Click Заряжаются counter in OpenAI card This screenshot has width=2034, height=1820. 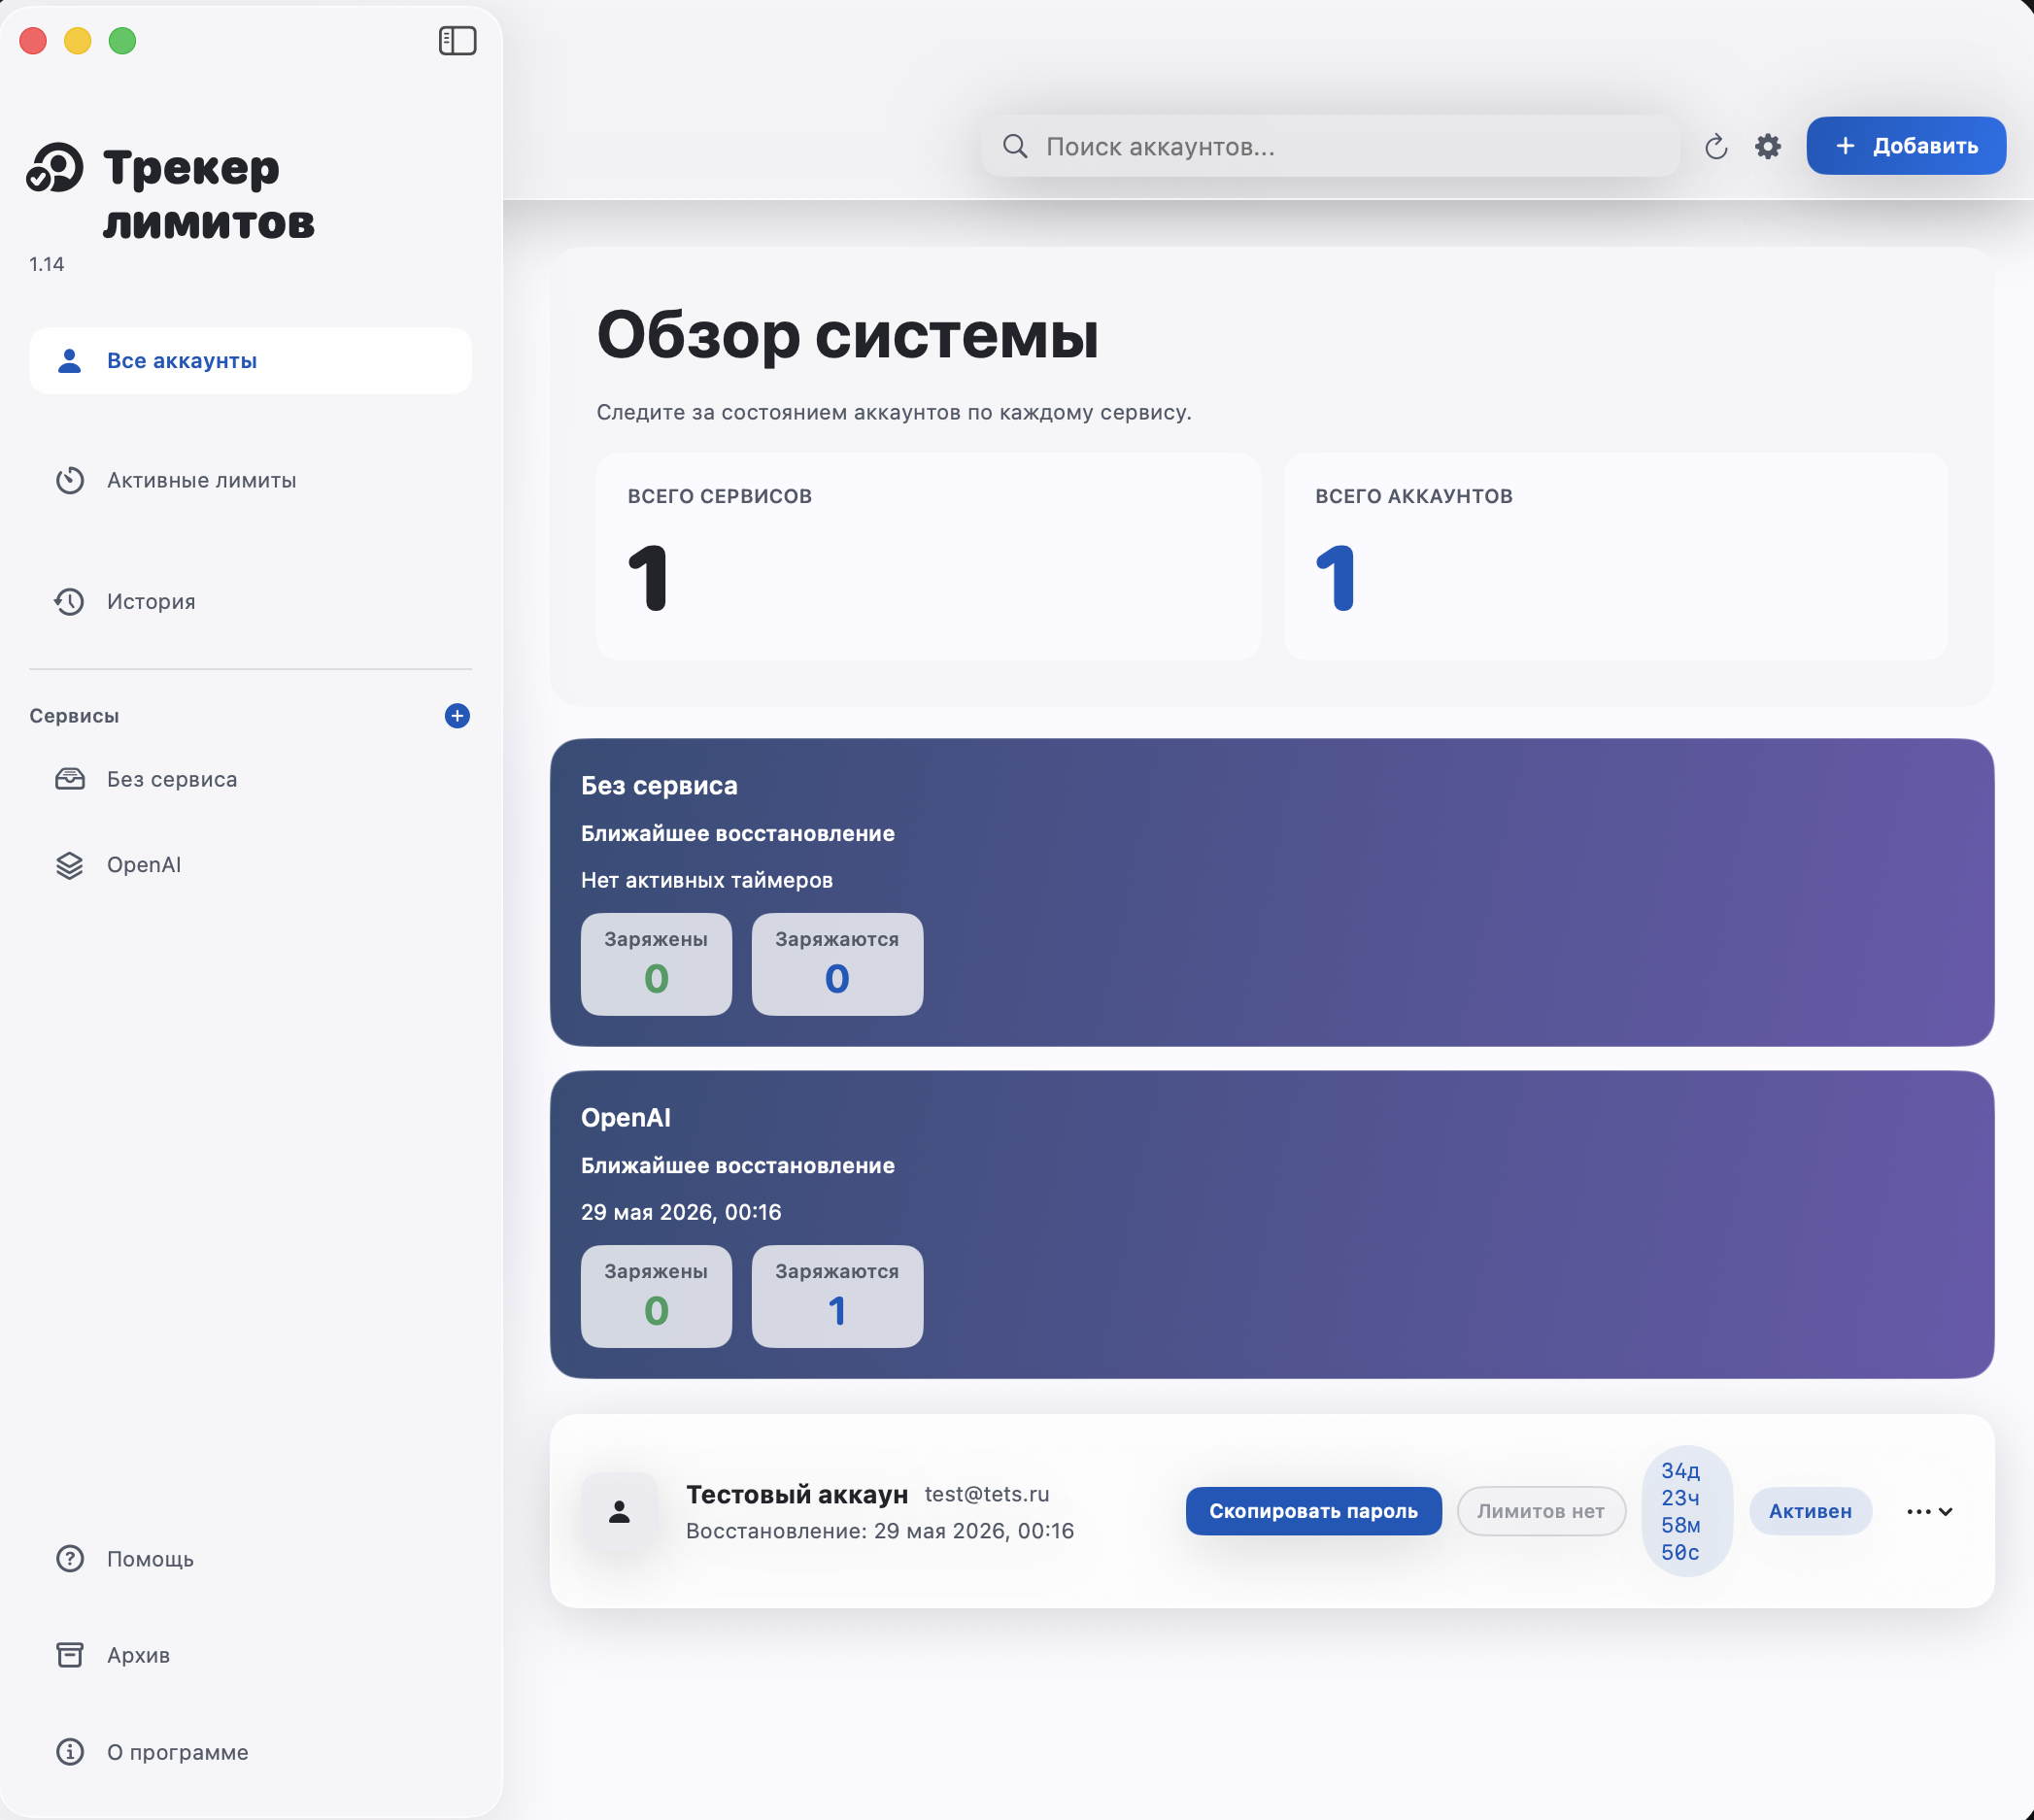click(837, 1296)
